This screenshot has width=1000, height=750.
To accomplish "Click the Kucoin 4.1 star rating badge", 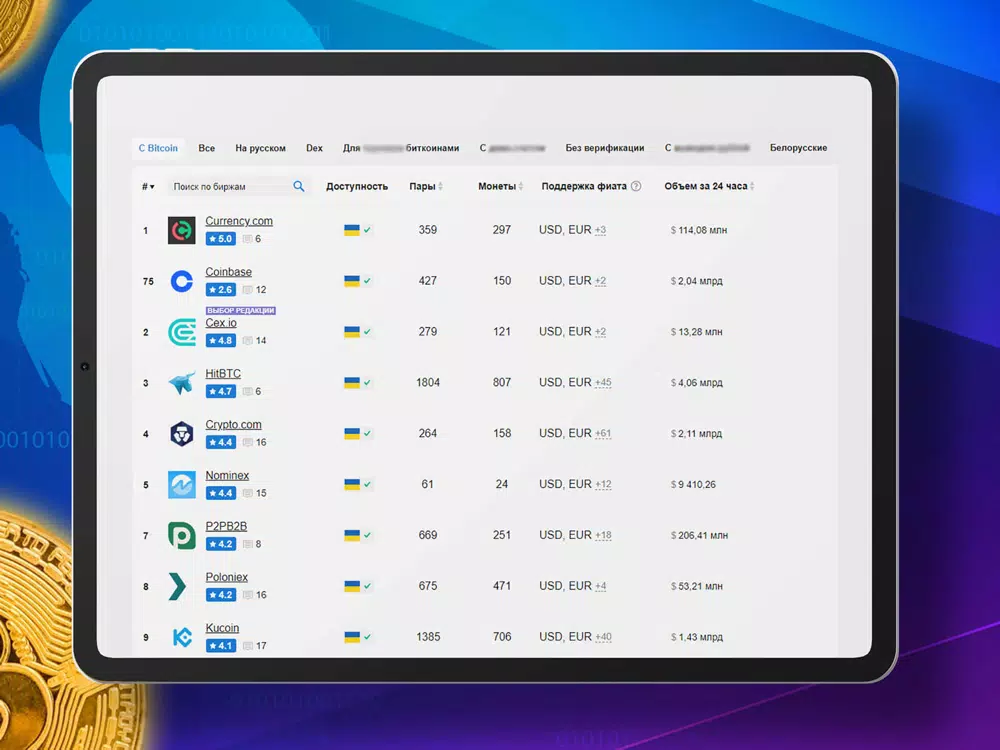I will (221, 645).
